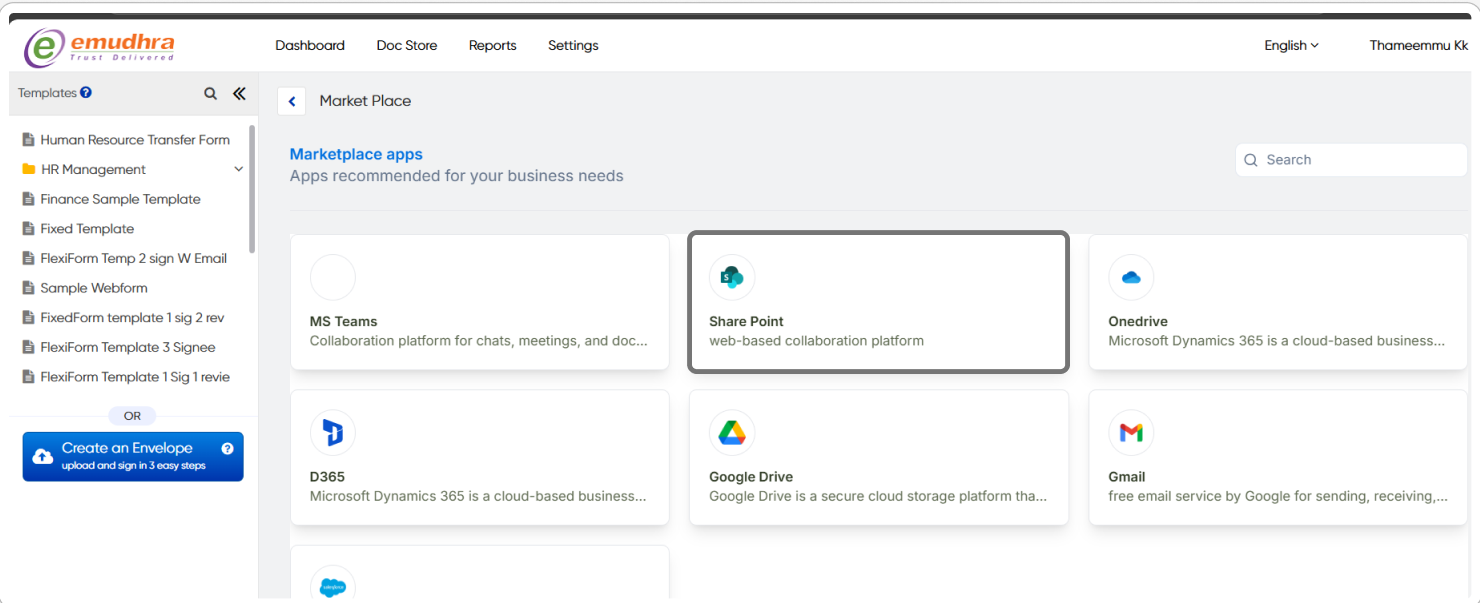The height and width of the screenshot is (603, 1480).
Task: Click the Gmail icon
Action: tap(1131, 432)
